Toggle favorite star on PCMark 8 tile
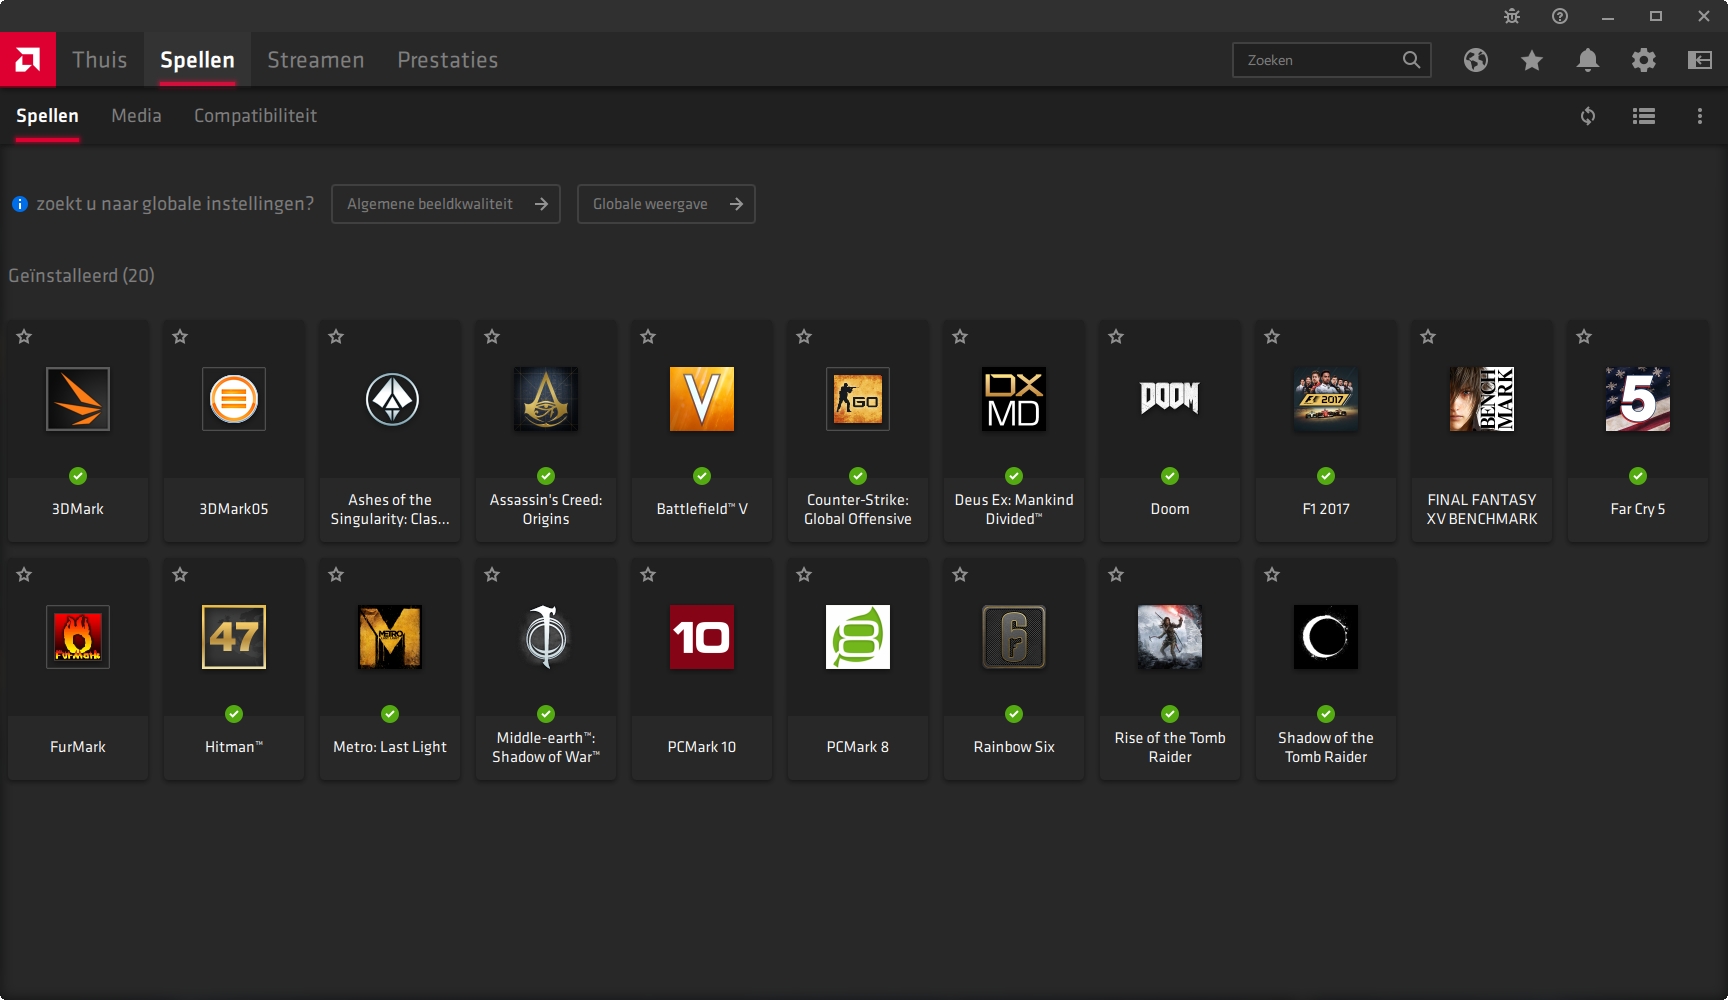This screenshot has width=1728, height=1000. click(804, 575)
